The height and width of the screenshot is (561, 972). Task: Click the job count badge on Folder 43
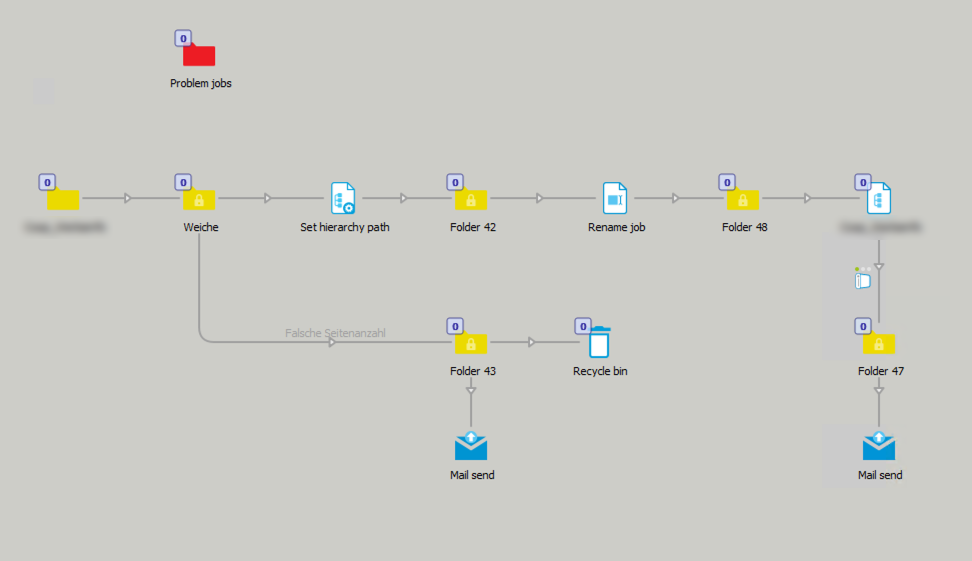click(455, 326)
